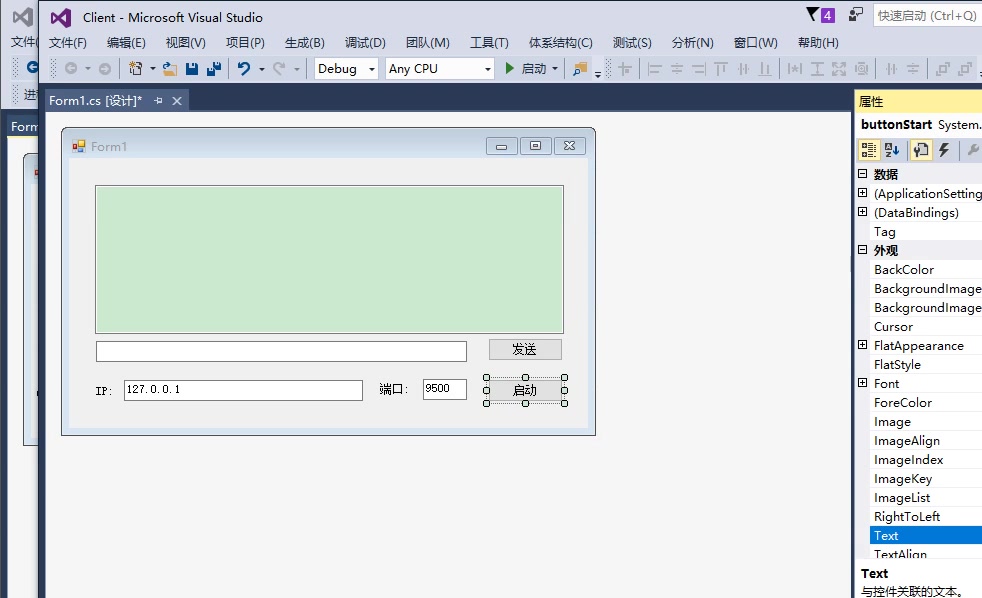Open the 调试(D) menu
This screenshot has height=598, width=982.
click(364, 42)
